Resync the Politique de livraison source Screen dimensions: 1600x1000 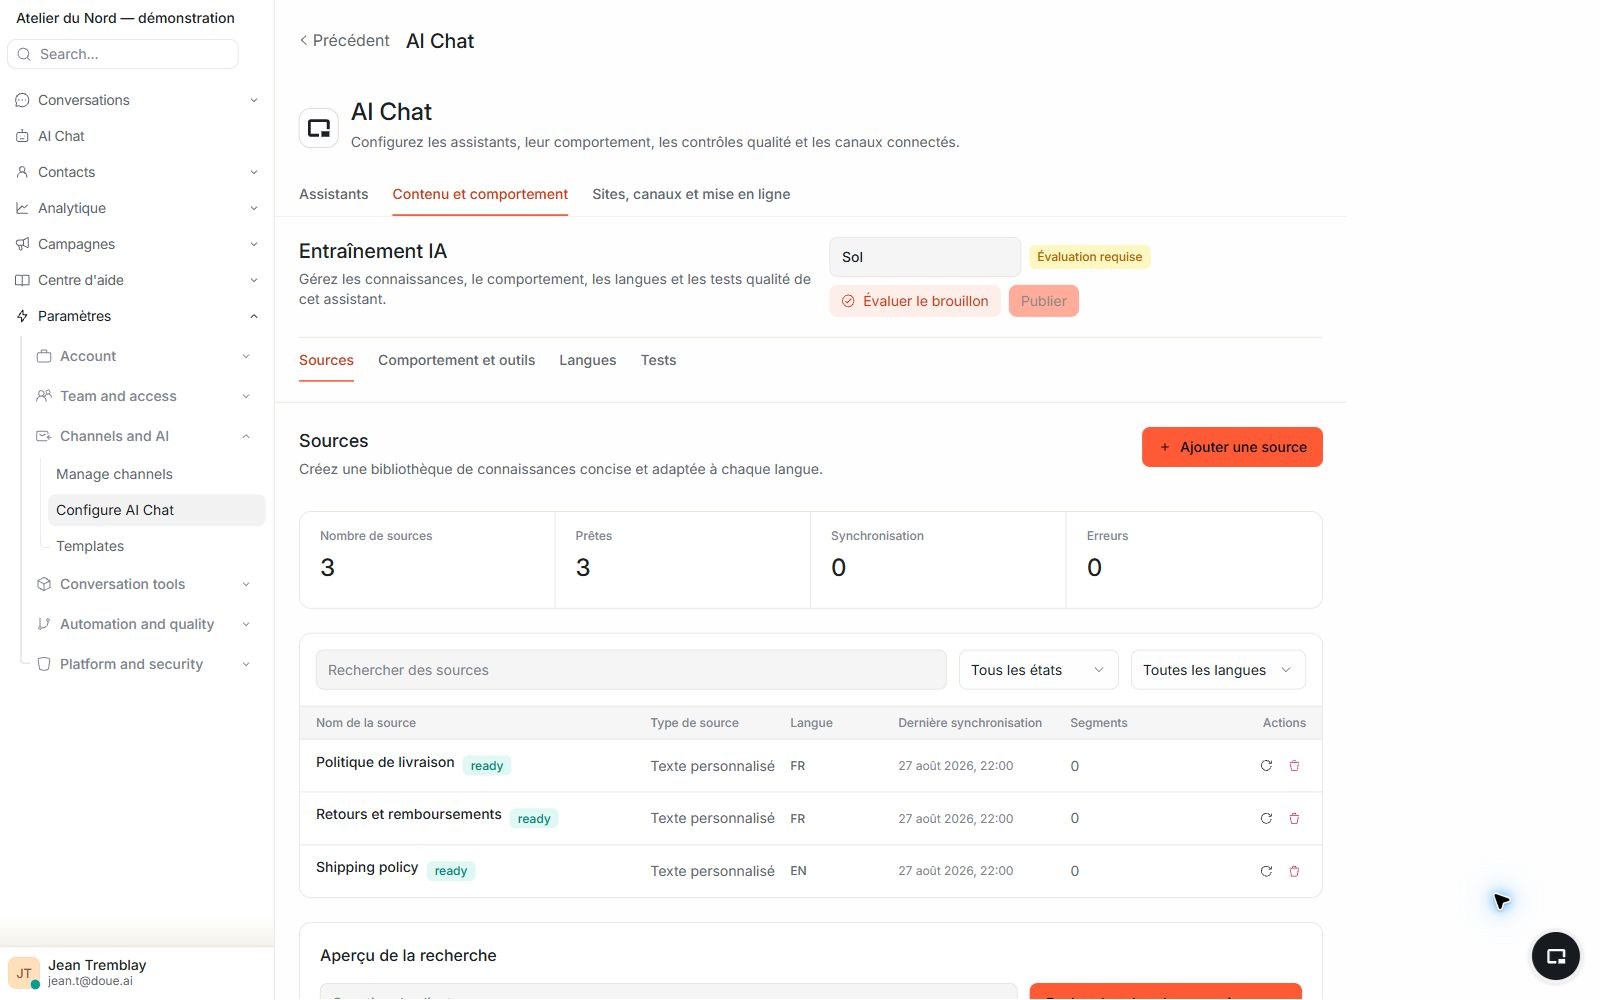pos(1266,766)
